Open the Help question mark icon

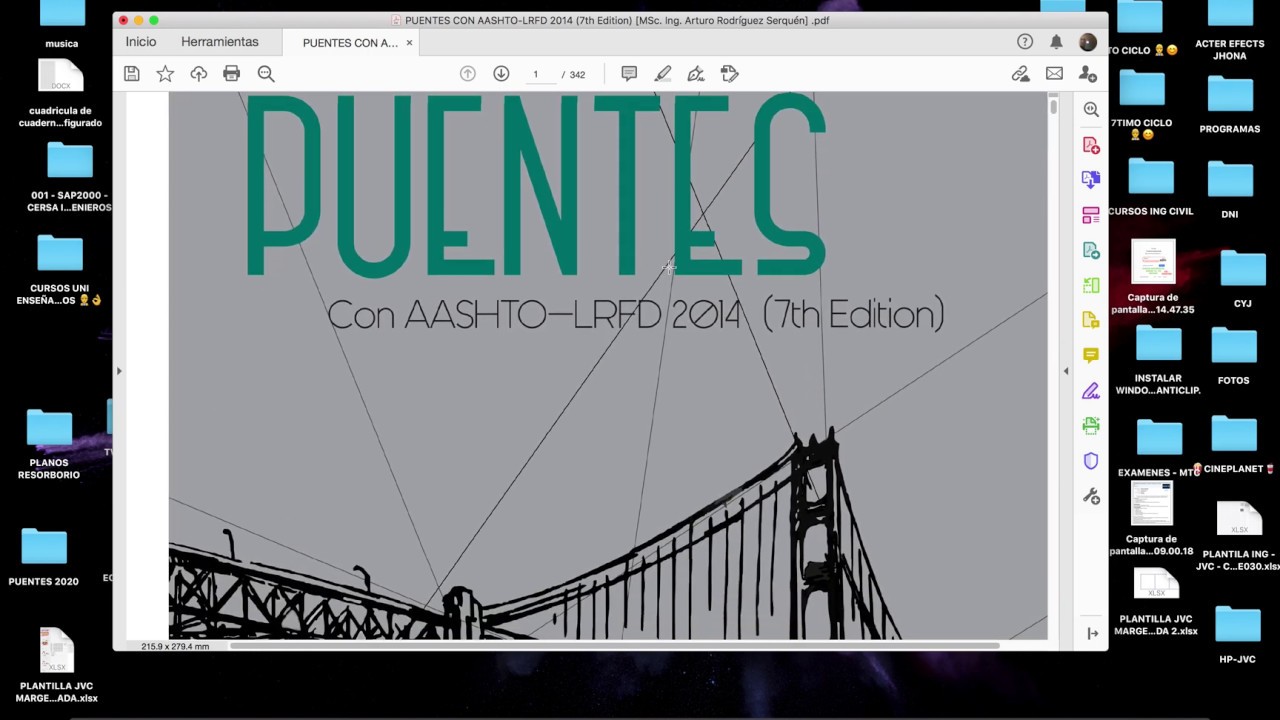[x=1025, y=42]
